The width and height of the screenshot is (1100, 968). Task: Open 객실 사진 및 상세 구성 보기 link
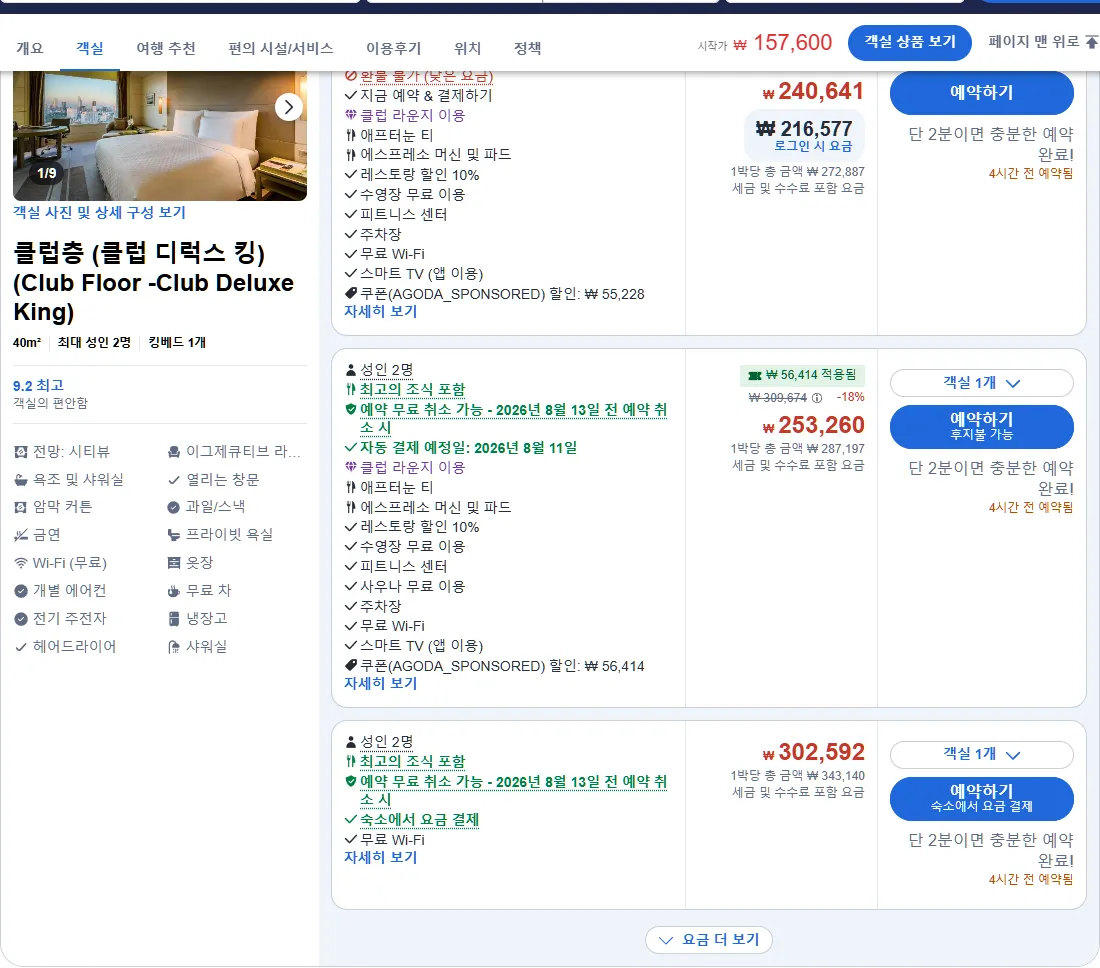100,213
